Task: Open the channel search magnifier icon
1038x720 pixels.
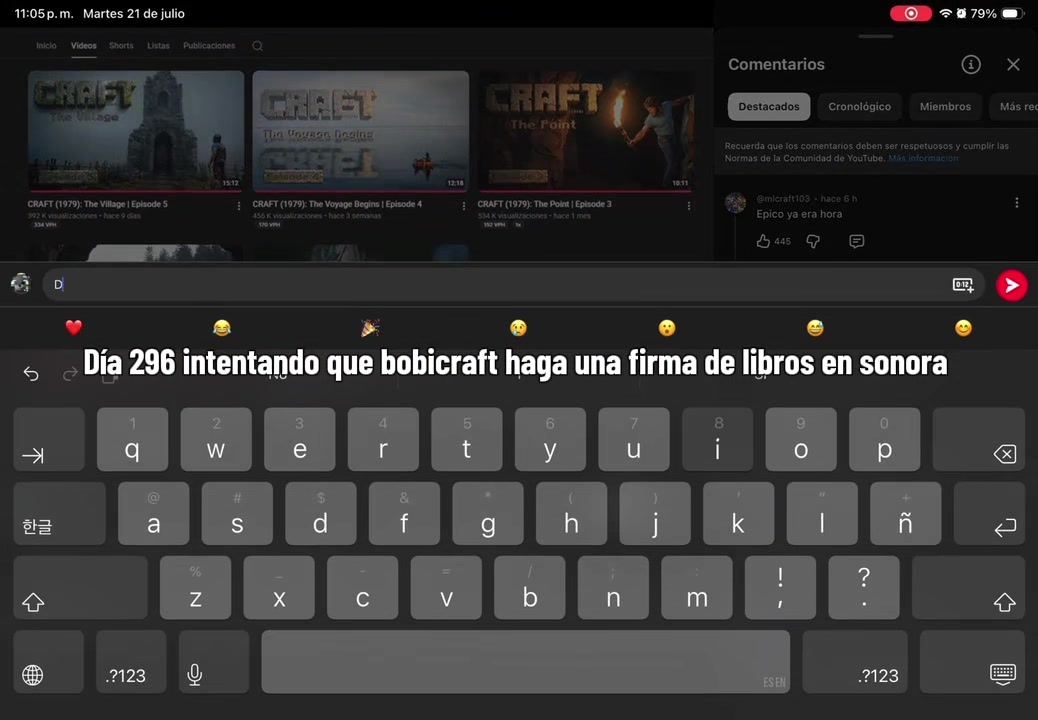Action: tap(258, 46)
